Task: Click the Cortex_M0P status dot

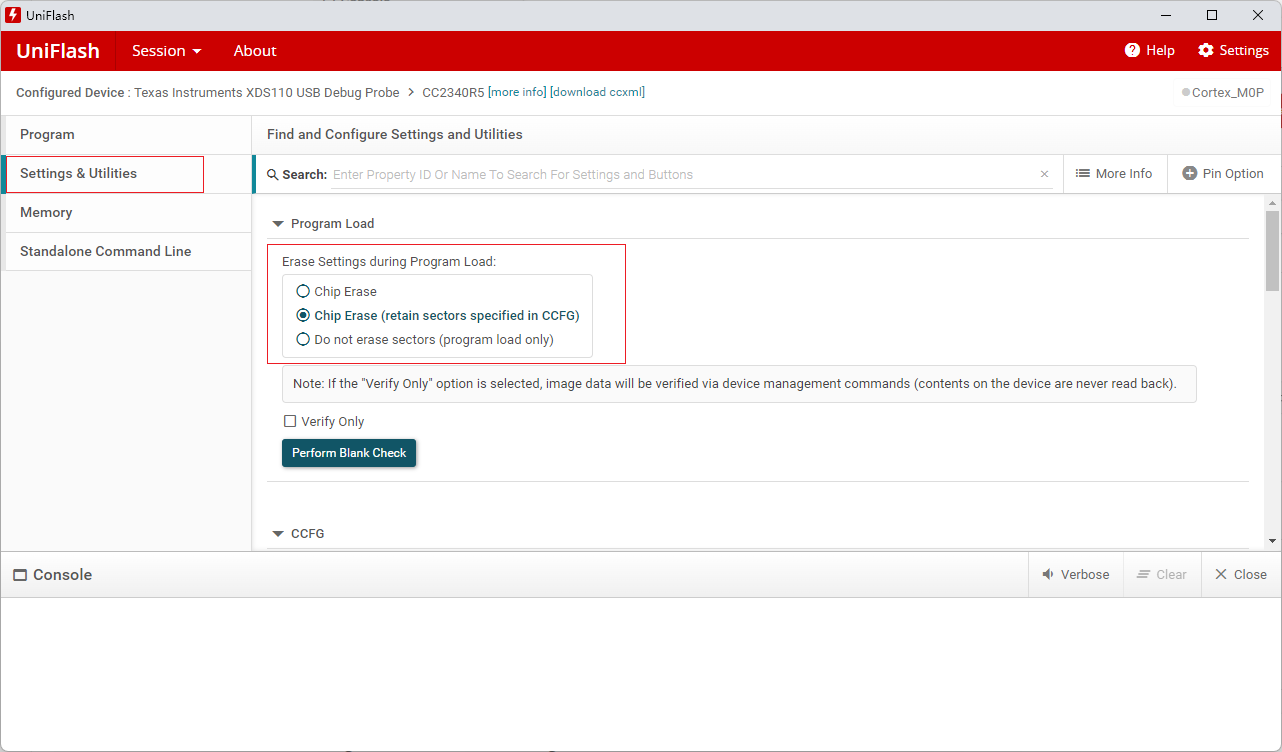Action: [1186, 92]
